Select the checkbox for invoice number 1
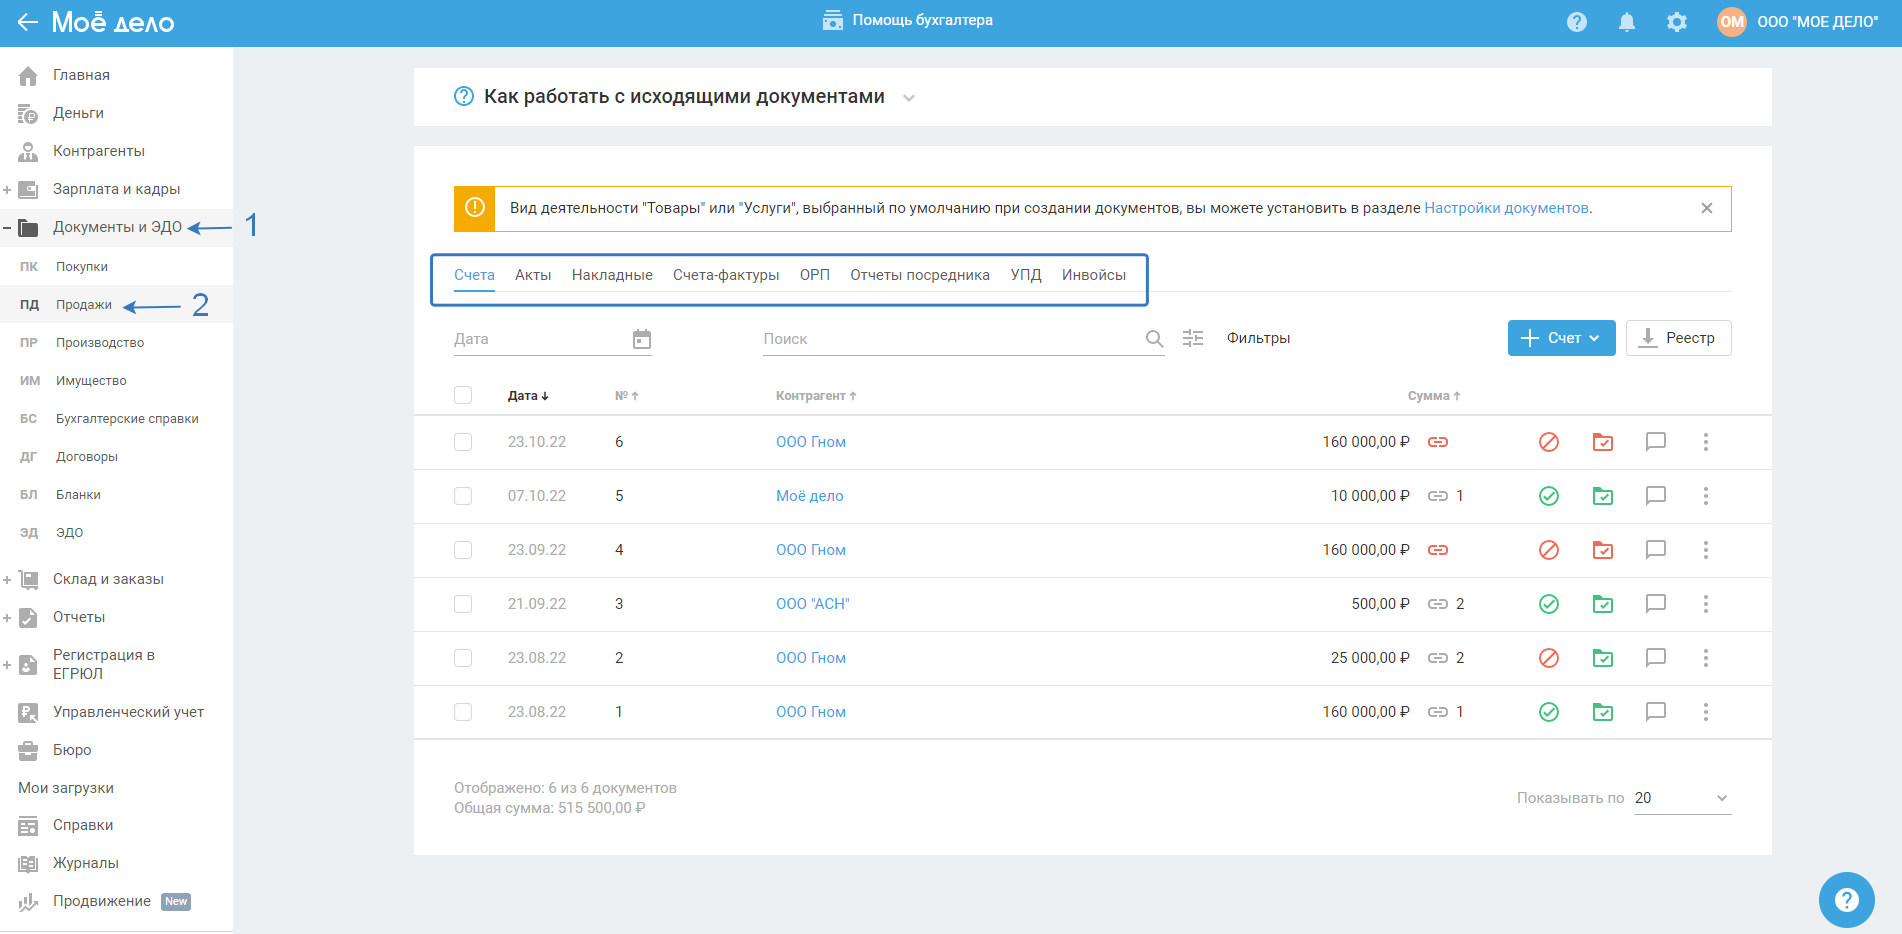This screenshot has width=1902, height=934. (463, 712)
